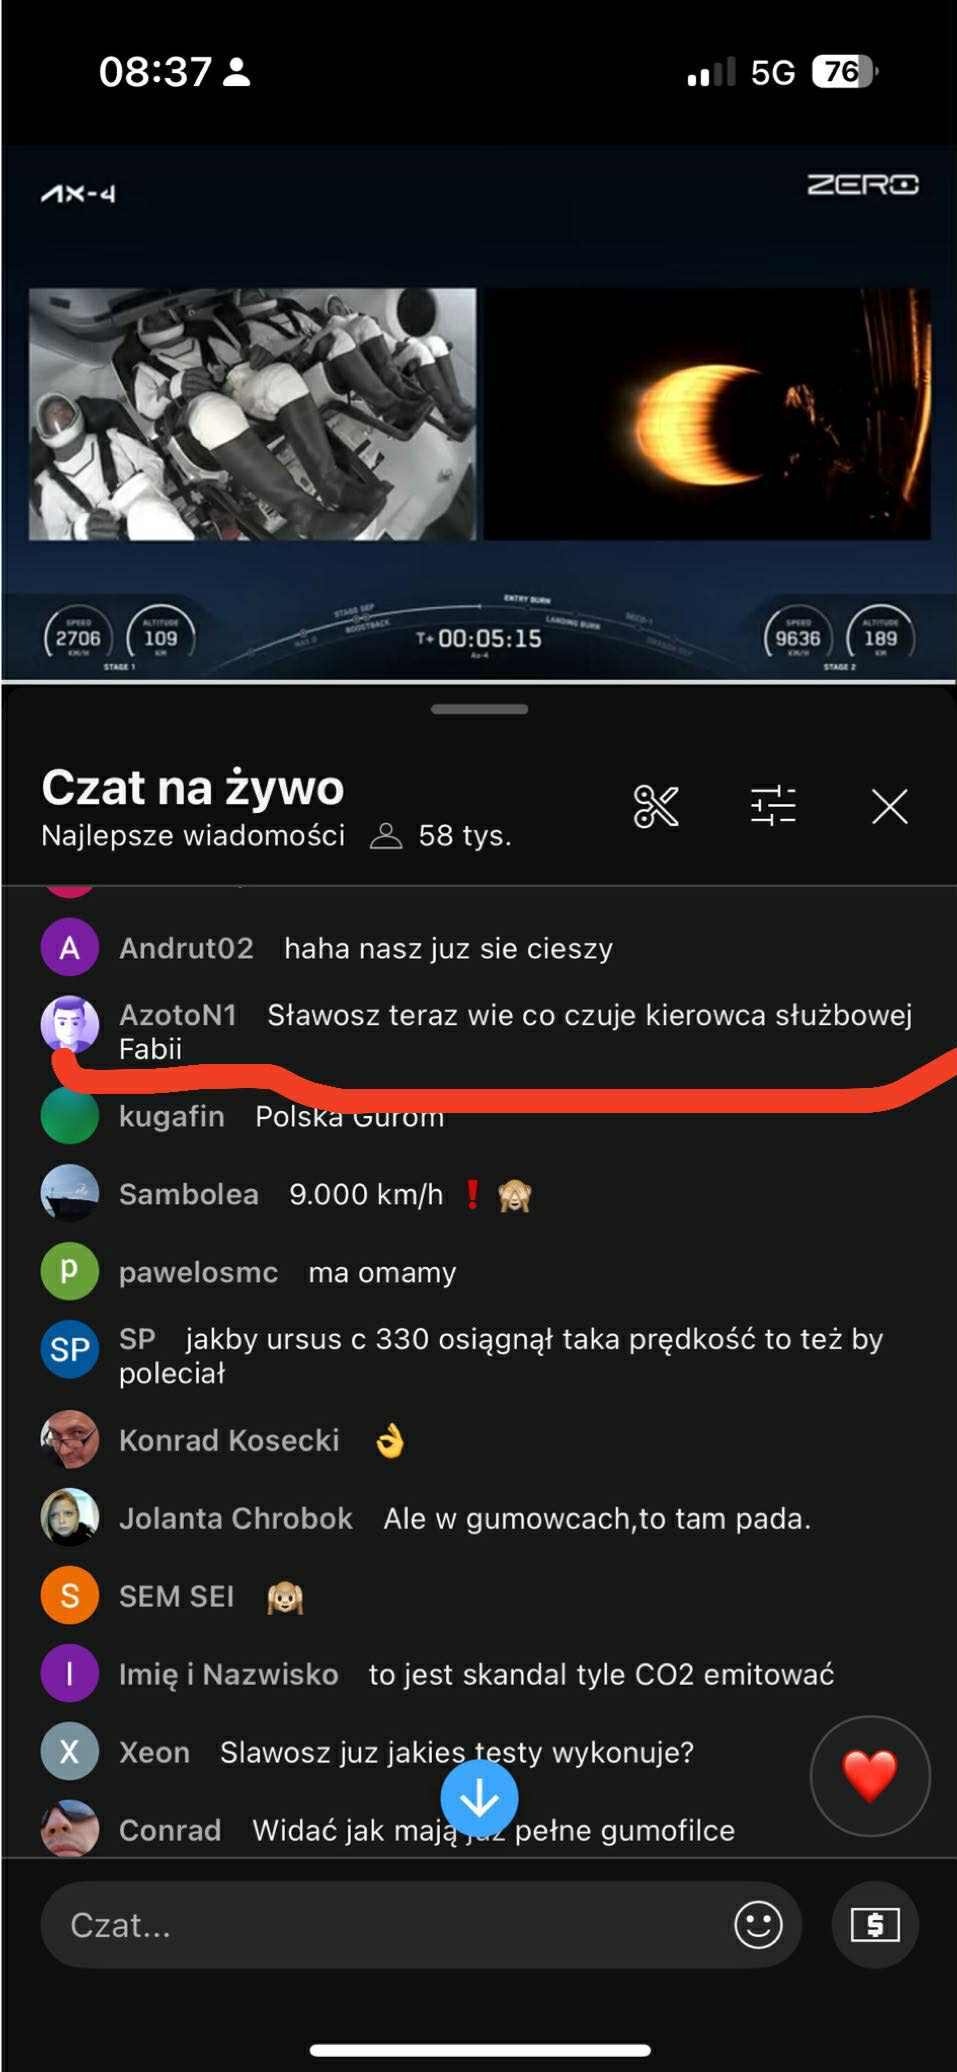Screen dimensions: 957x2072
Task: Tap the Sambolea username
Action: (189, 1194)
